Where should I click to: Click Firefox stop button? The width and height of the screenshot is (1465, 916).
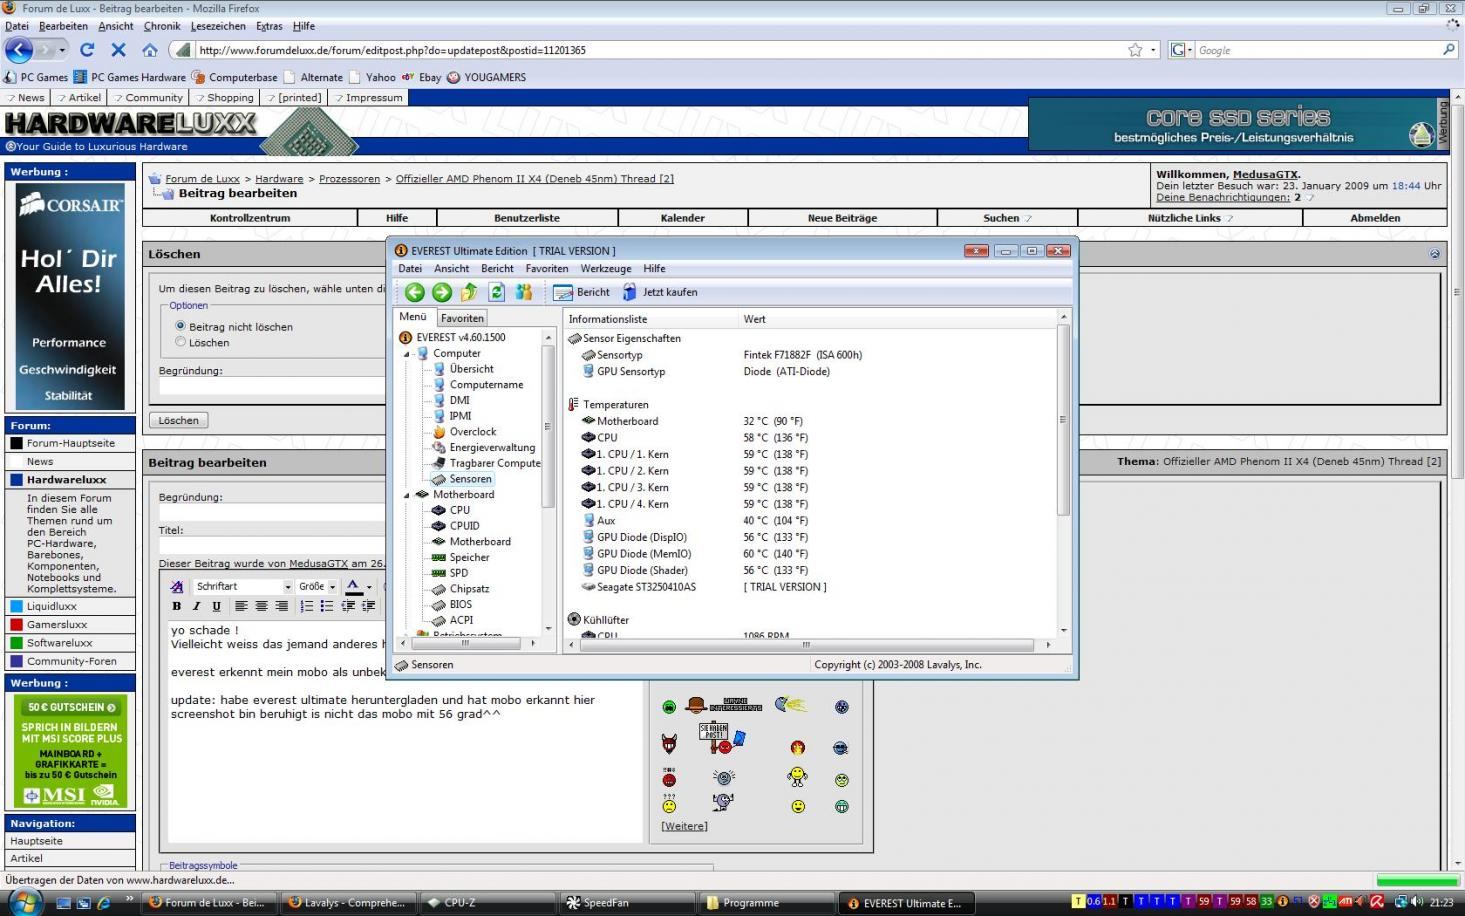click(x=118, y=50)
